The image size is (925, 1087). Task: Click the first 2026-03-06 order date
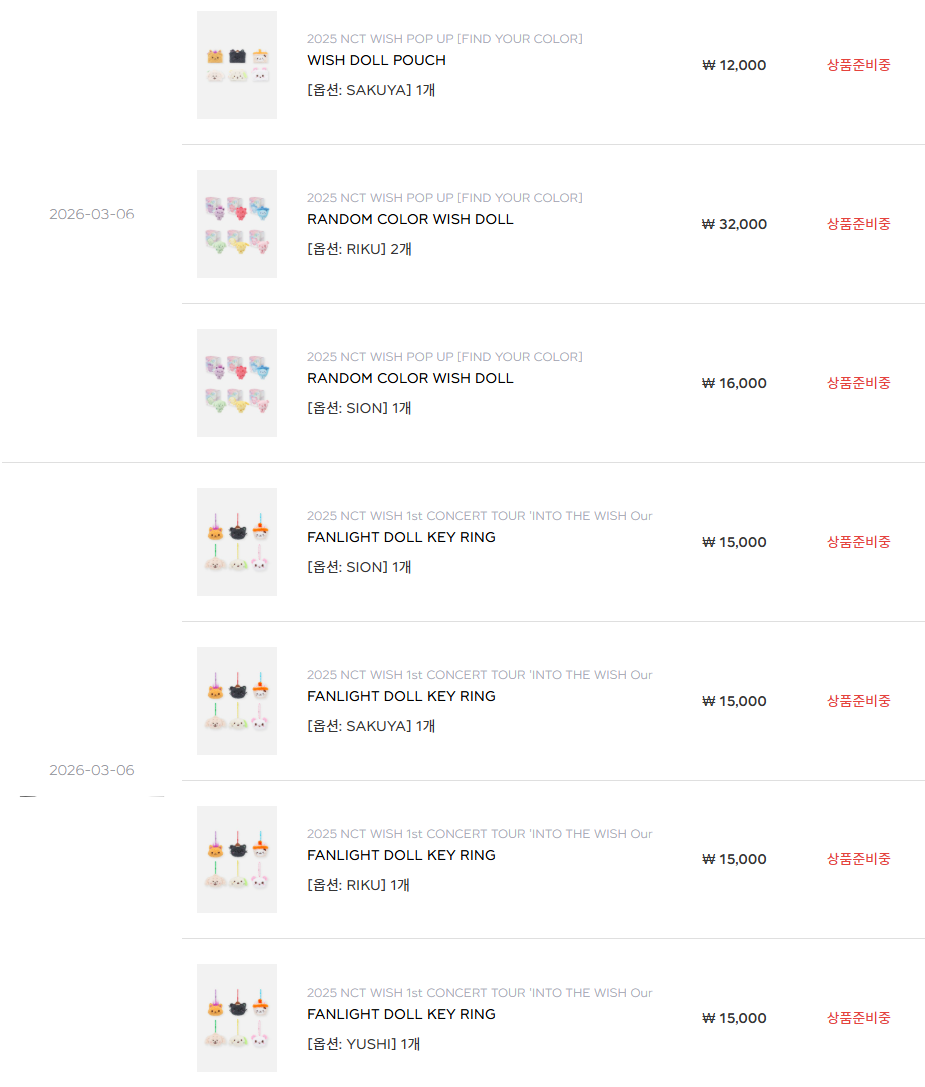click(x=91, y=214)
